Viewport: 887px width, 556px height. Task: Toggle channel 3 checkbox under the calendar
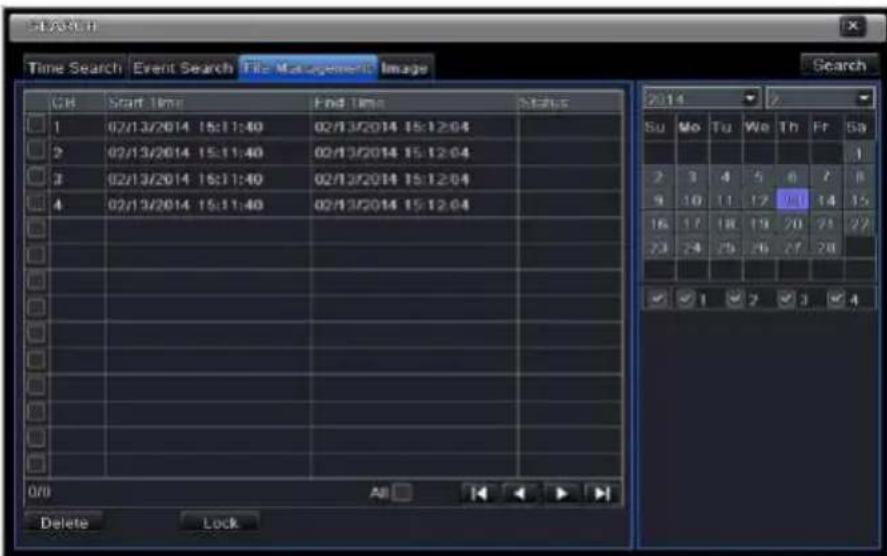(x=786, y=298)
